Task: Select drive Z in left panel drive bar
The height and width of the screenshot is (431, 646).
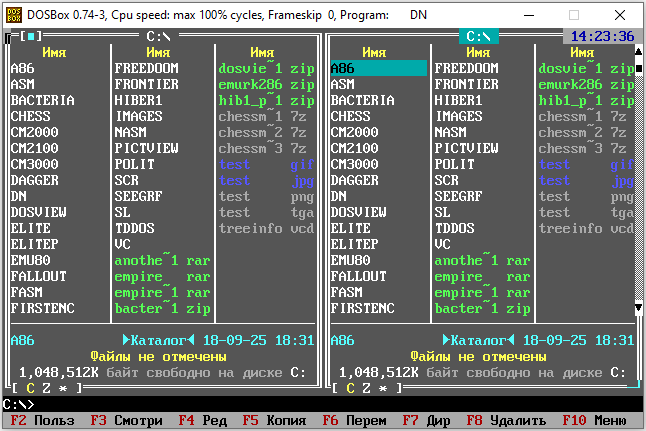Action: tap(47, 388)
